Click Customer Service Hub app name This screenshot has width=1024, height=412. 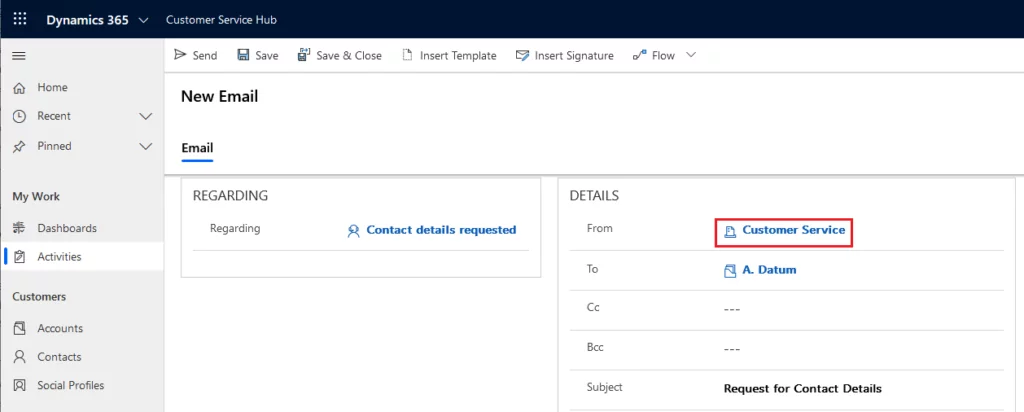pos(221,20)
